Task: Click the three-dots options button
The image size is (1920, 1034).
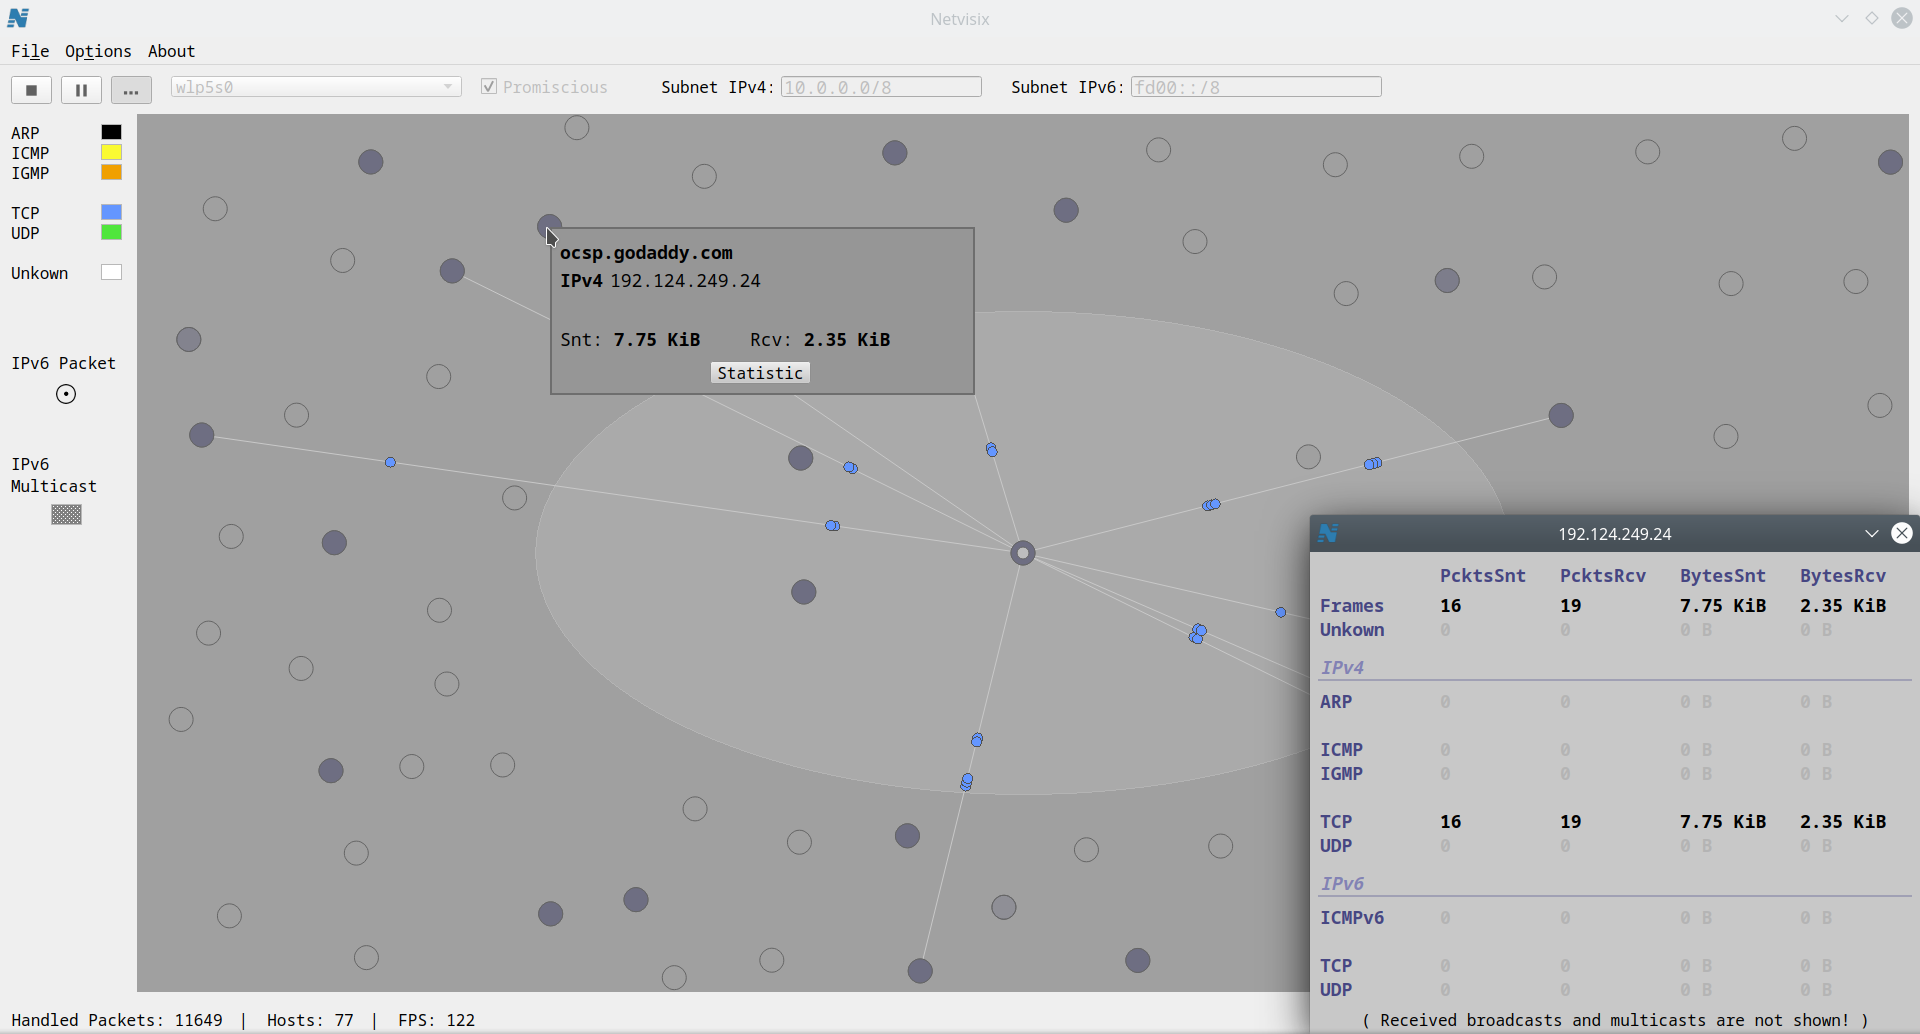Action: click(131, 90)
